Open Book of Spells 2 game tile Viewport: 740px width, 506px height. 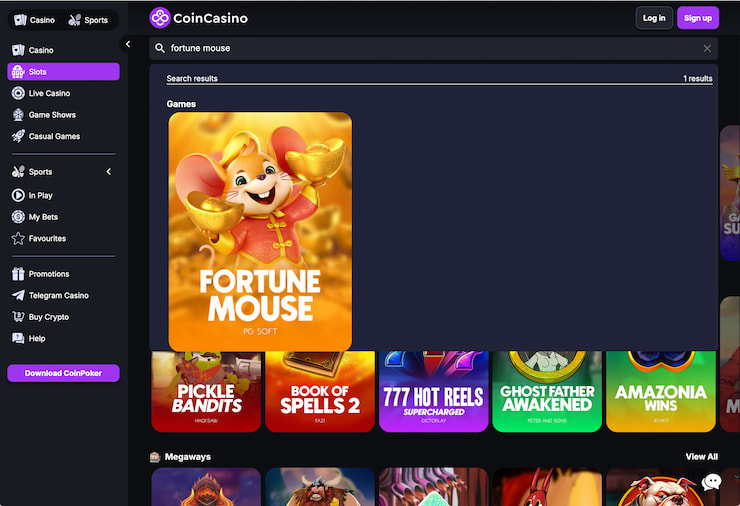click(320, 391)
